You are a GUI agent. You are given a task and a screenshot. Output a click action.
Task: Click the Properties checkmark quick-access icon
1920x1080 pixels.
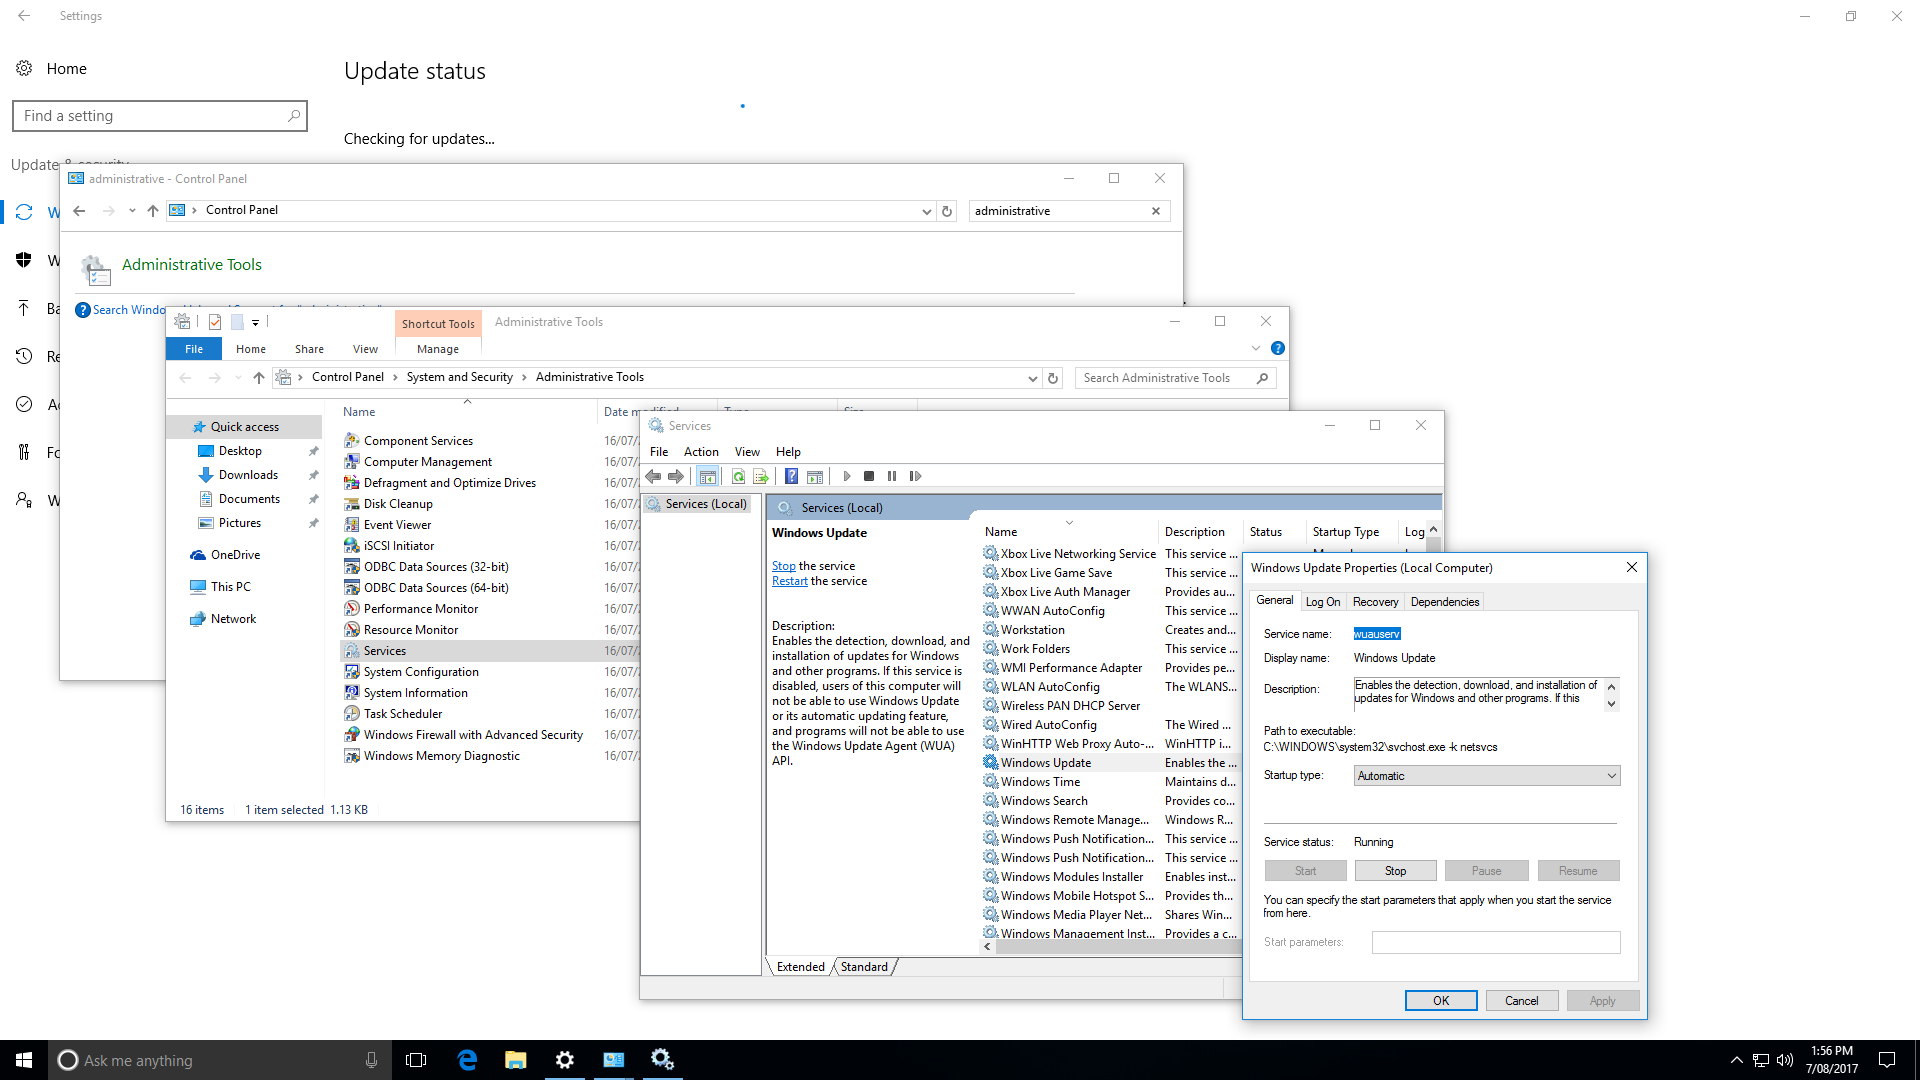[215, 322]
